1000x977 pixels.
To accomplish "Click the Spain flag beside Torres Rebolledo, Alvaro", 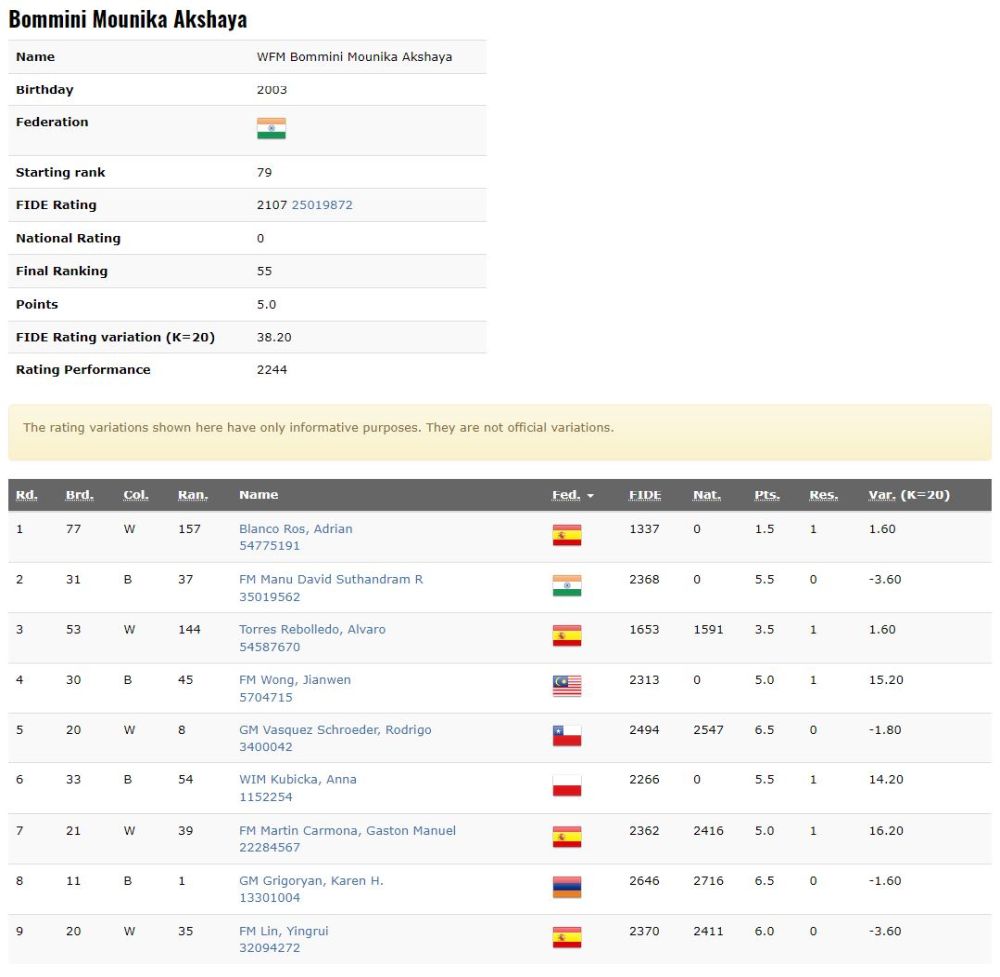I will 567,636.
